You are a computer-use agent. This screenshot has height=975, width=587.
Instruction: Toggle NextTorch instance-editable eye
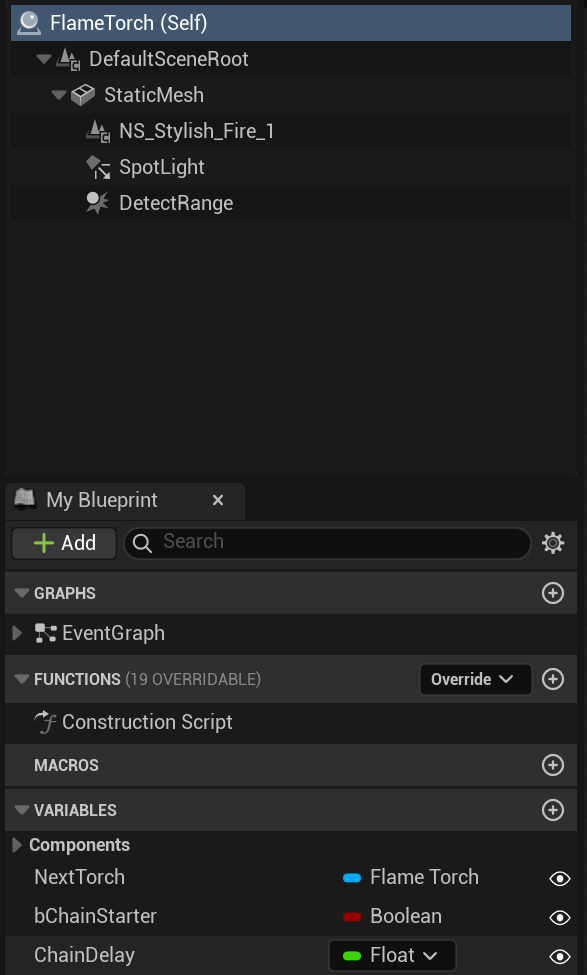click(x=560, y=878)
